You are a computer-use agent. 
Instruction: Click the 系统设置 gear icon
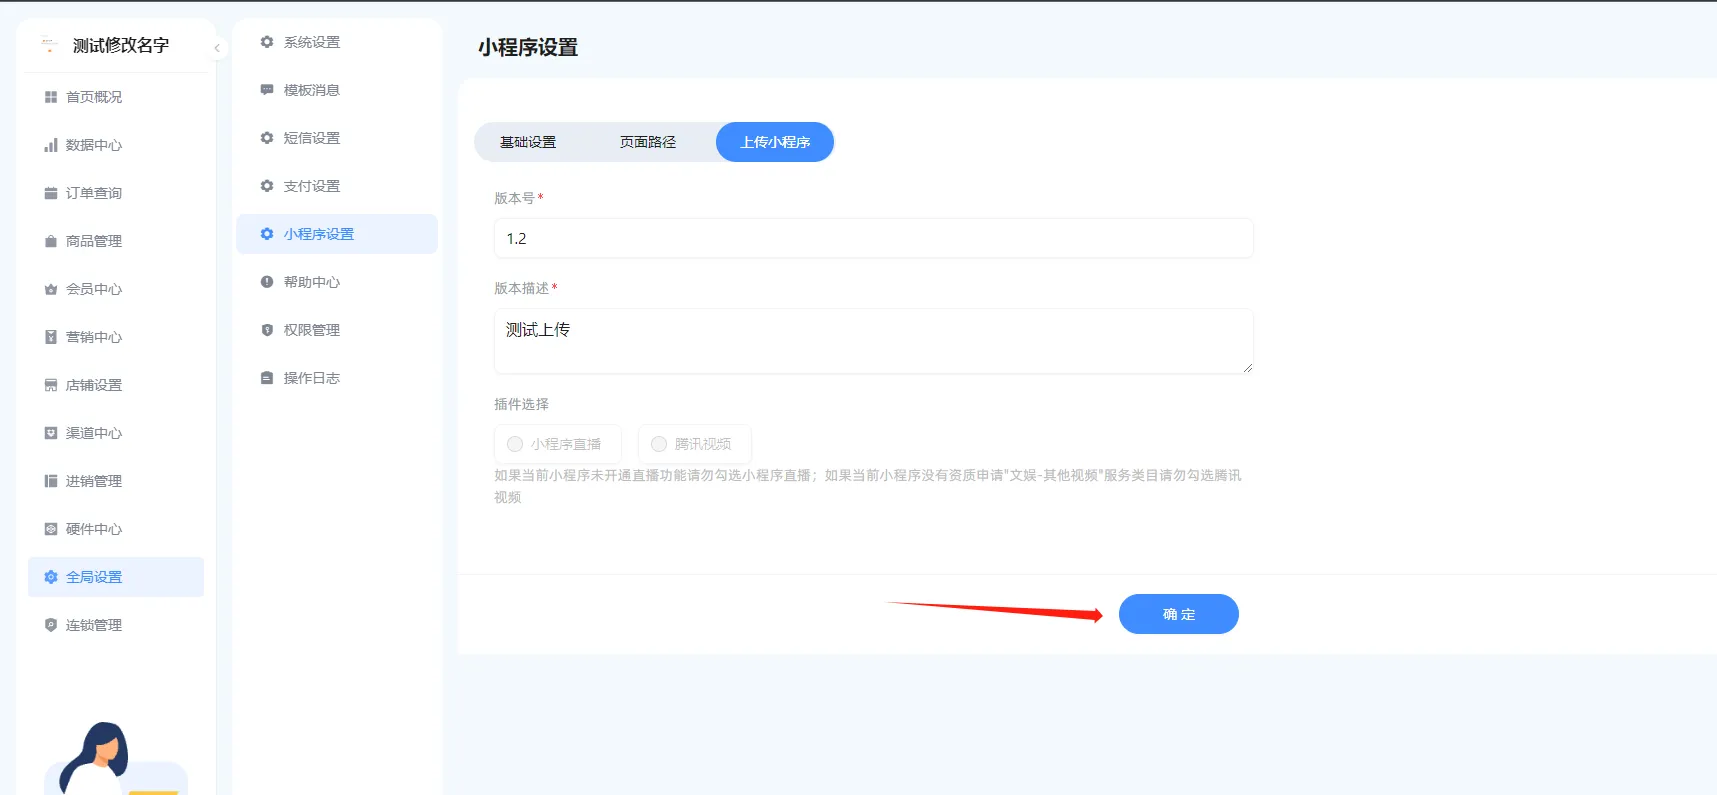pyautogui.click(x=267, y=42)
